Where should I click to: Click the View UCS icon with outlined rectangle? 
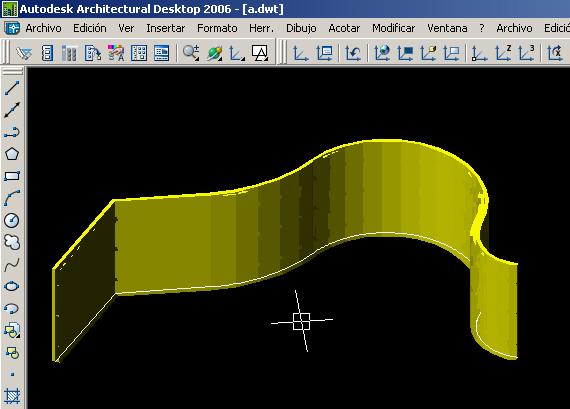pos(451,53)
